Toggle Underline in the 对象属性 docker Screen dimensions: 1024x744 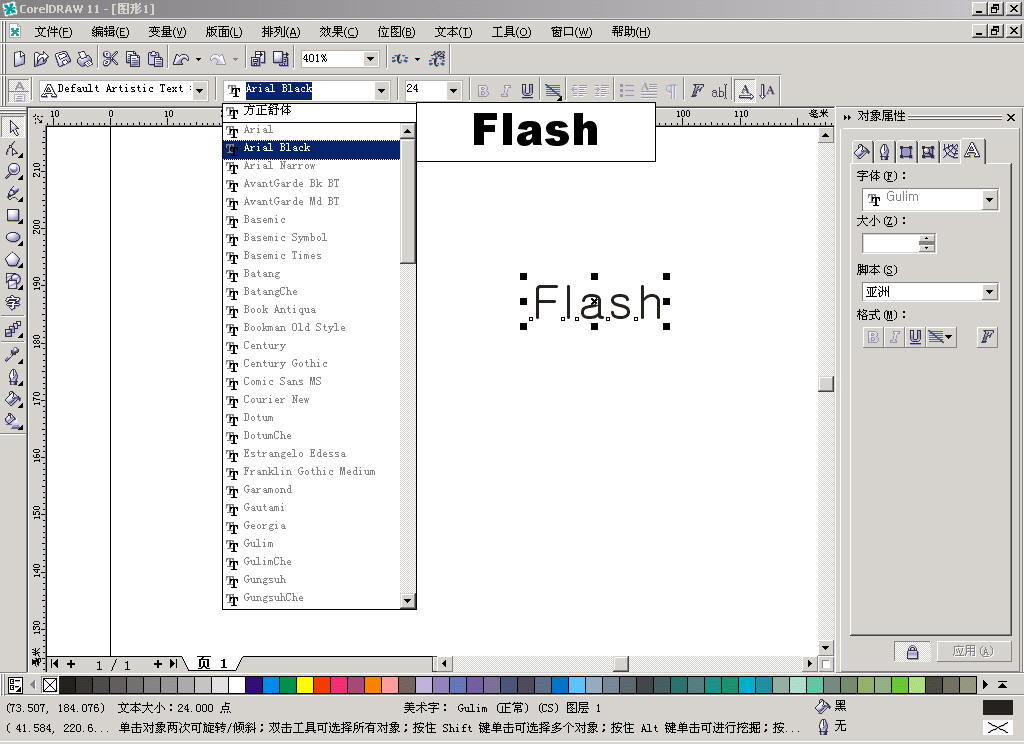916,337
